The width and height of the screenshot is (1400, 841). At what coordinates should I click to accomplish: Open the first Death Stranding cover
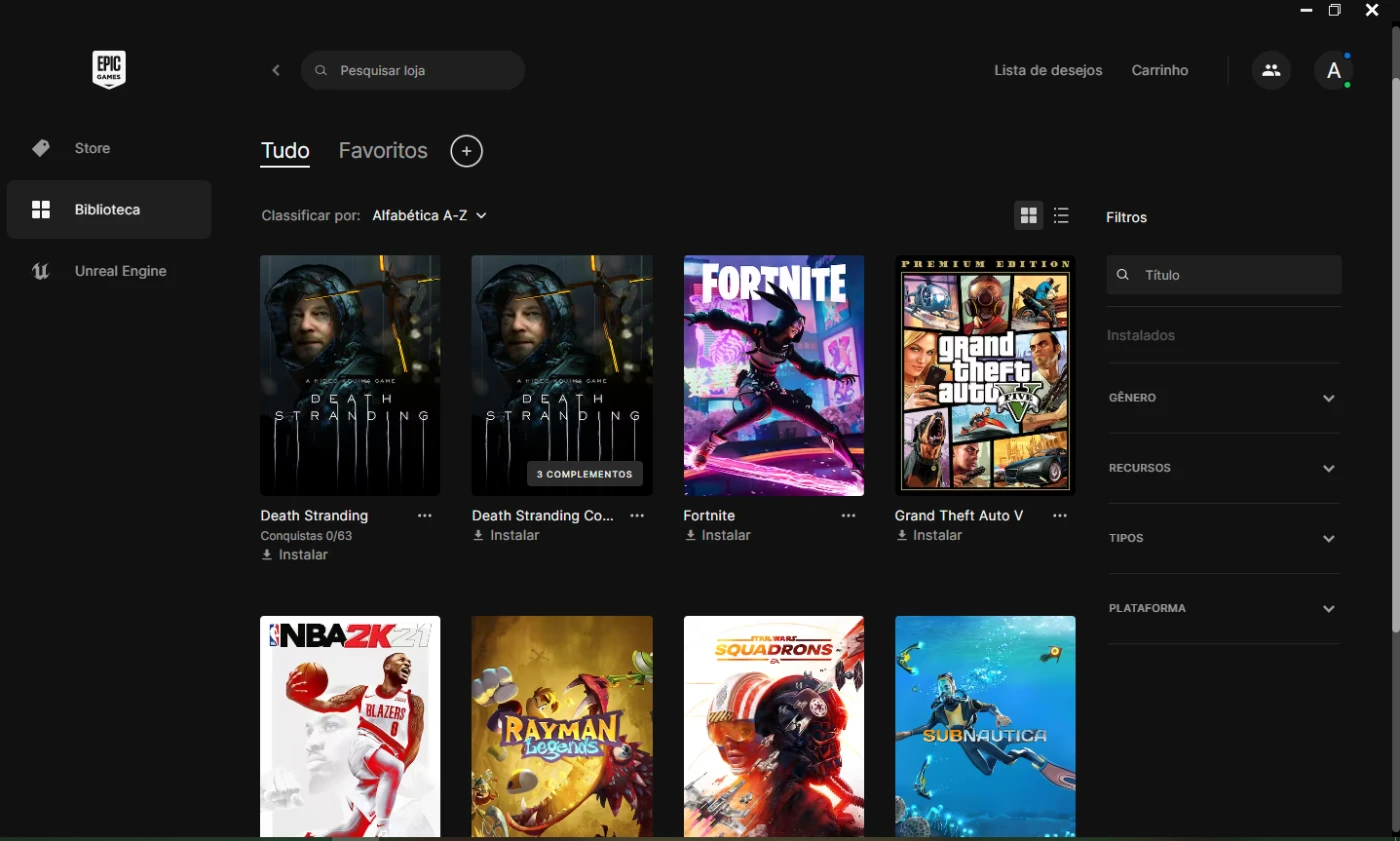[350, 375]
